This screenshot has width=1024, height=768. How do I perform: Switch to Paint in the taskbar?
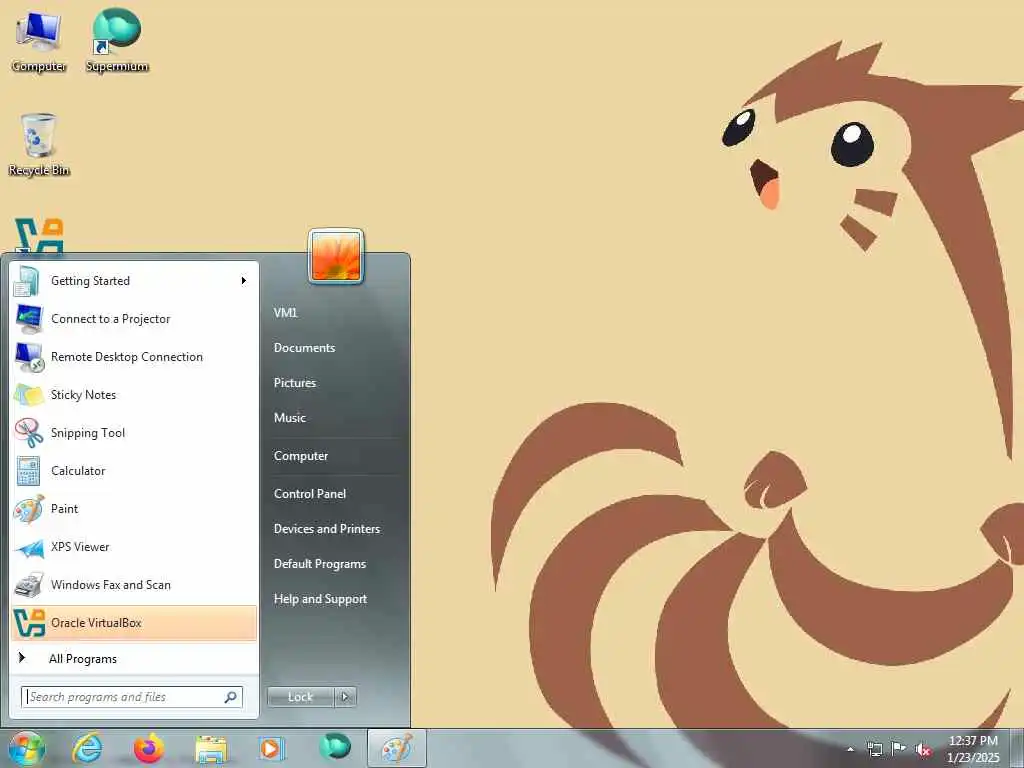(397, 748)
